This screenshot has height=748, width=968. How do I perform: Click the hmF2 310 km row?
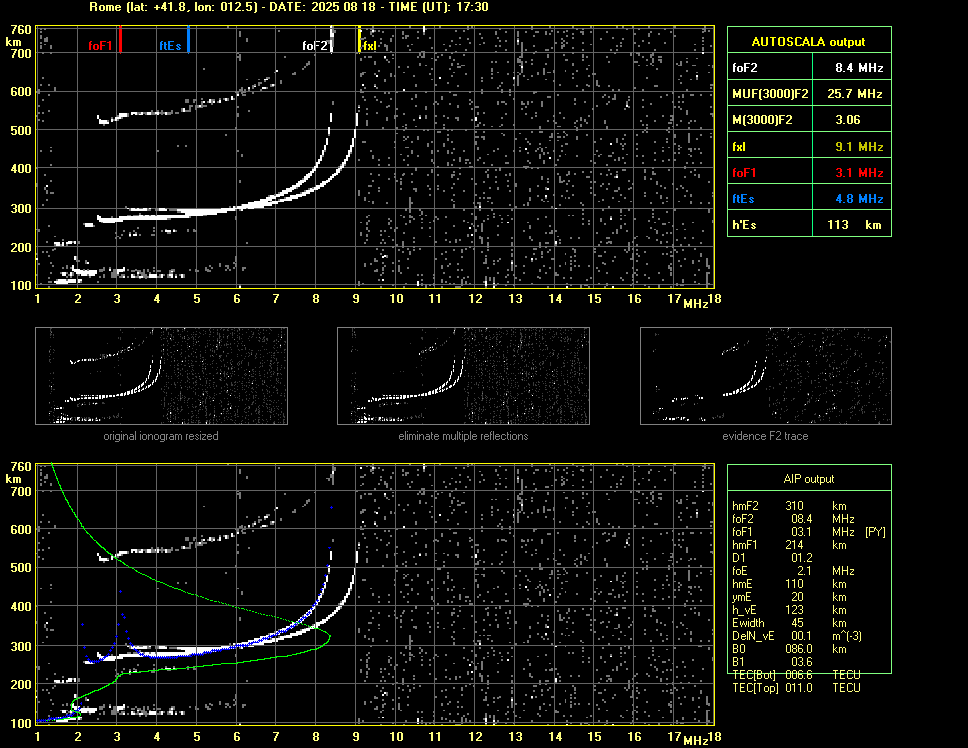[x=791, y=505]
